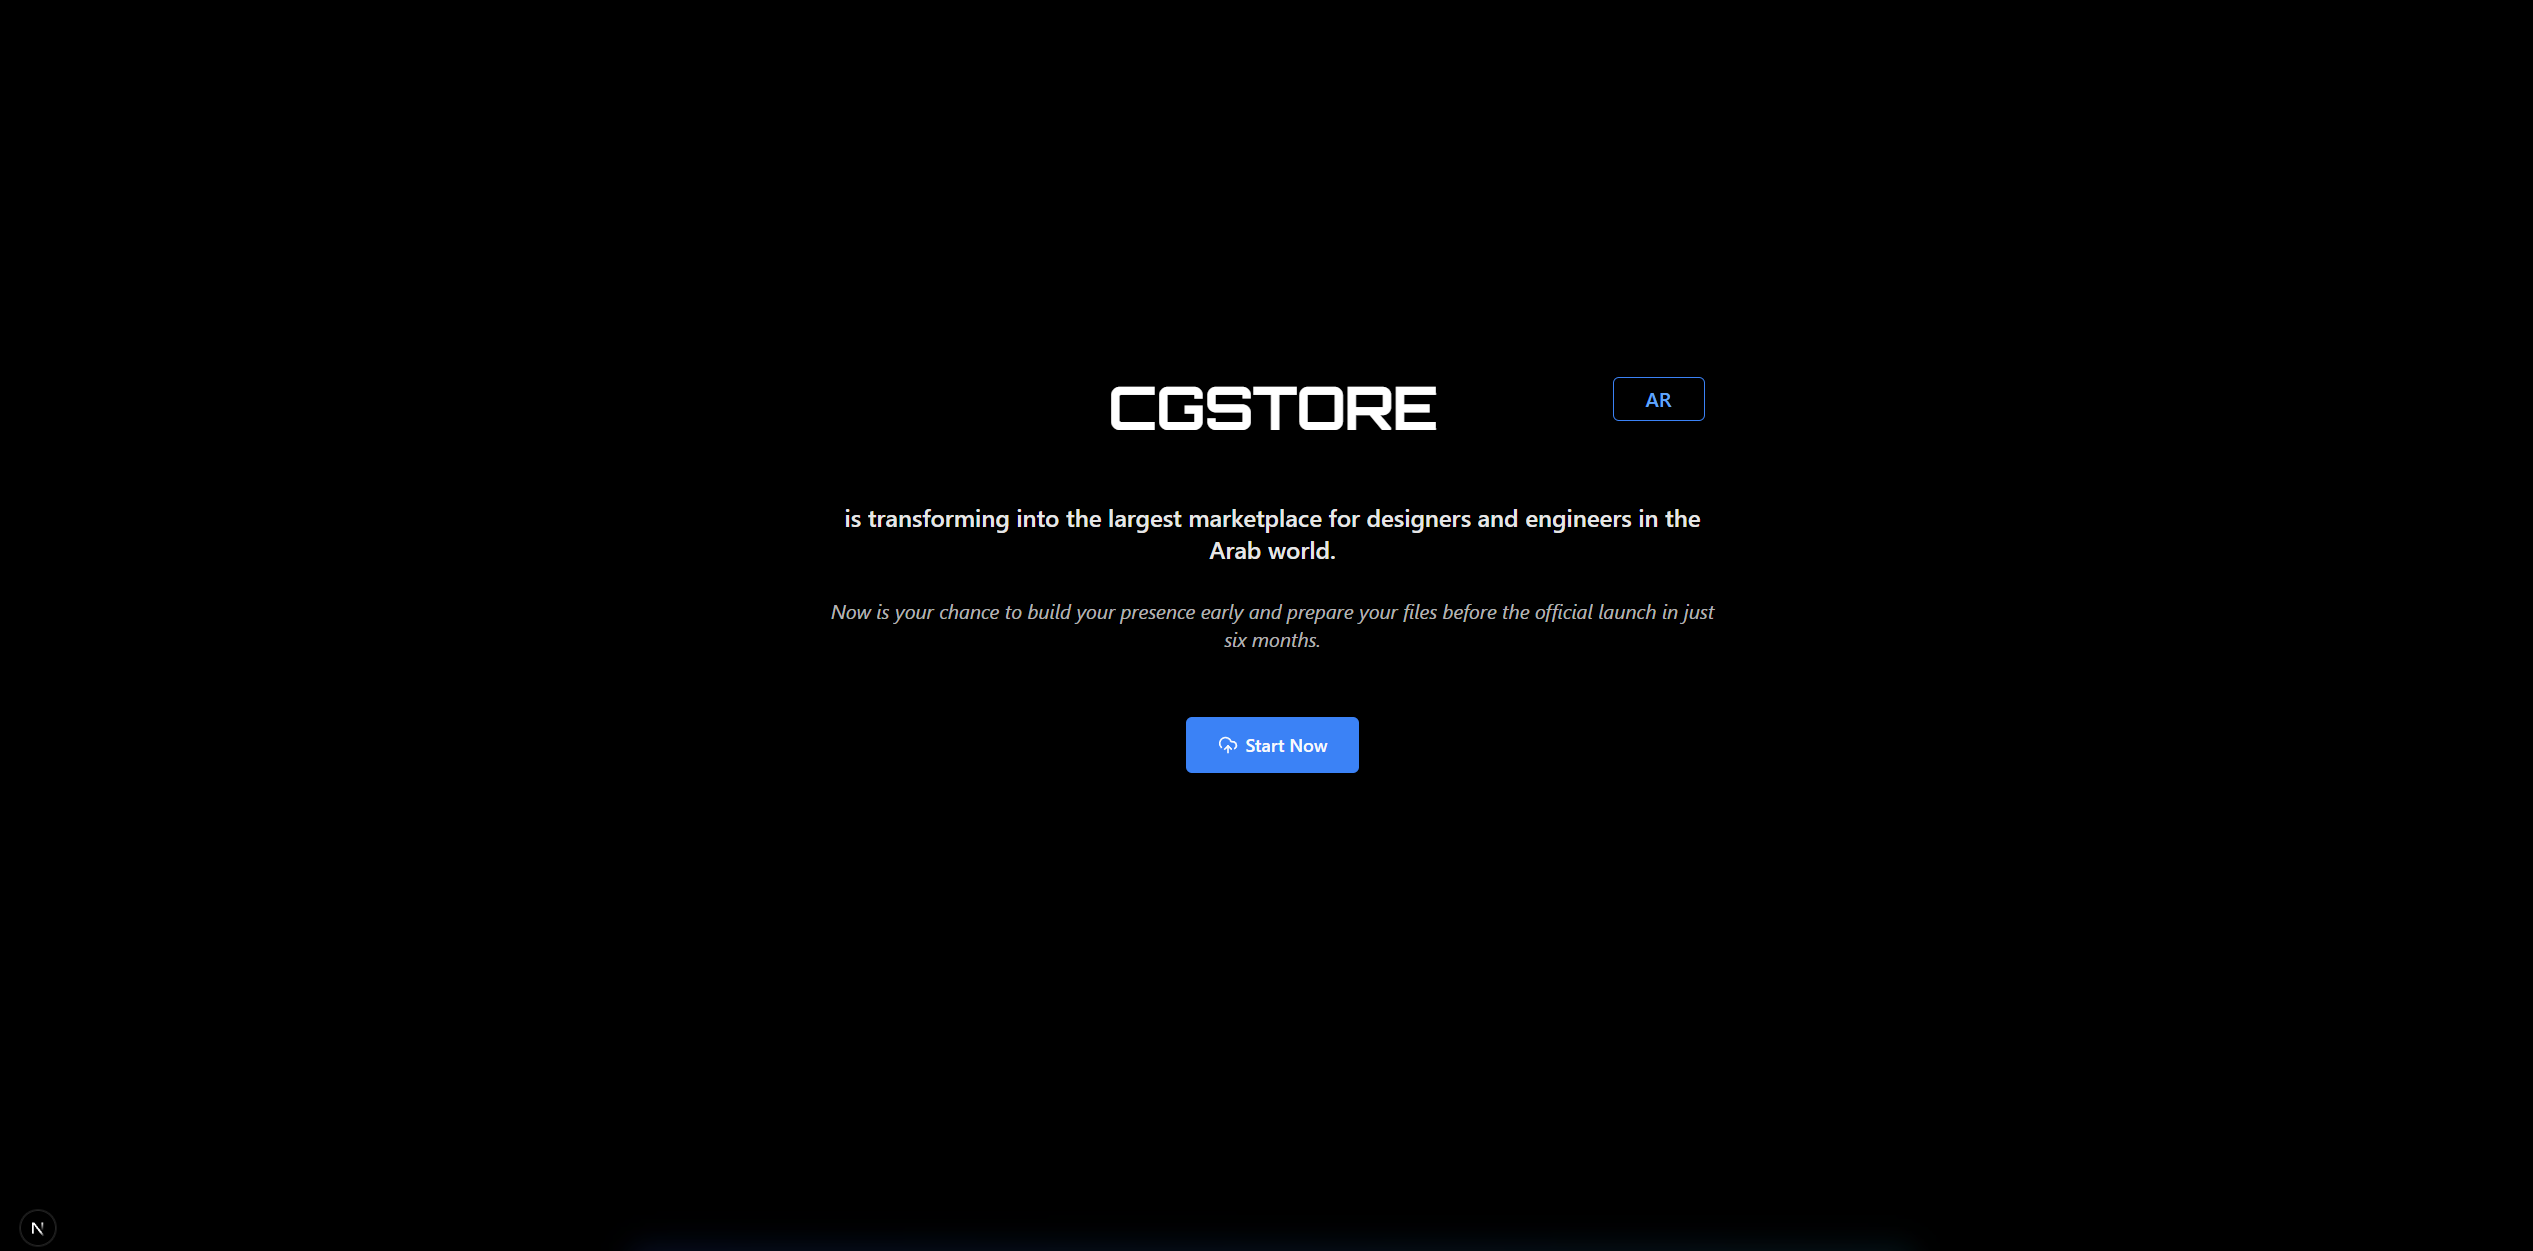Open the Next.js dev tools N icon
The image size is (2533, 1251).
[38, 1227]
